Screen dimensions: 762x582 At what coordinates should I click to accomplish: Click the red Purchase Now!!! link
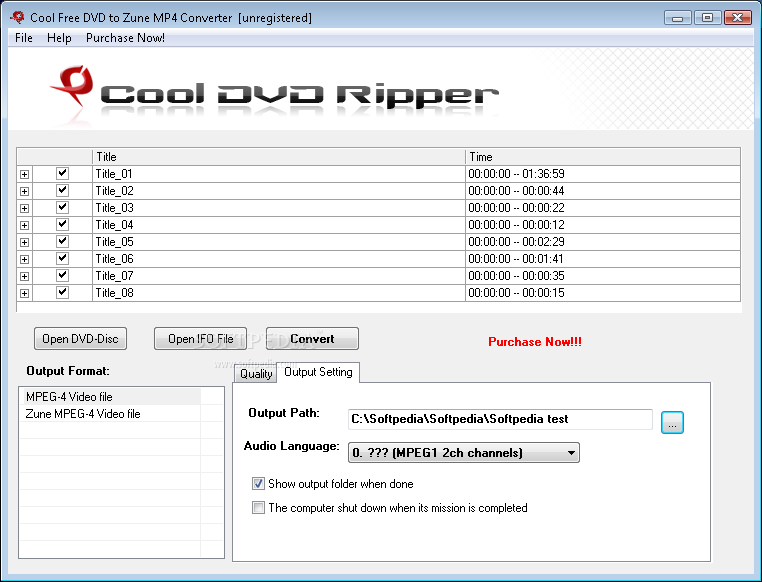[x=535, y=342]
